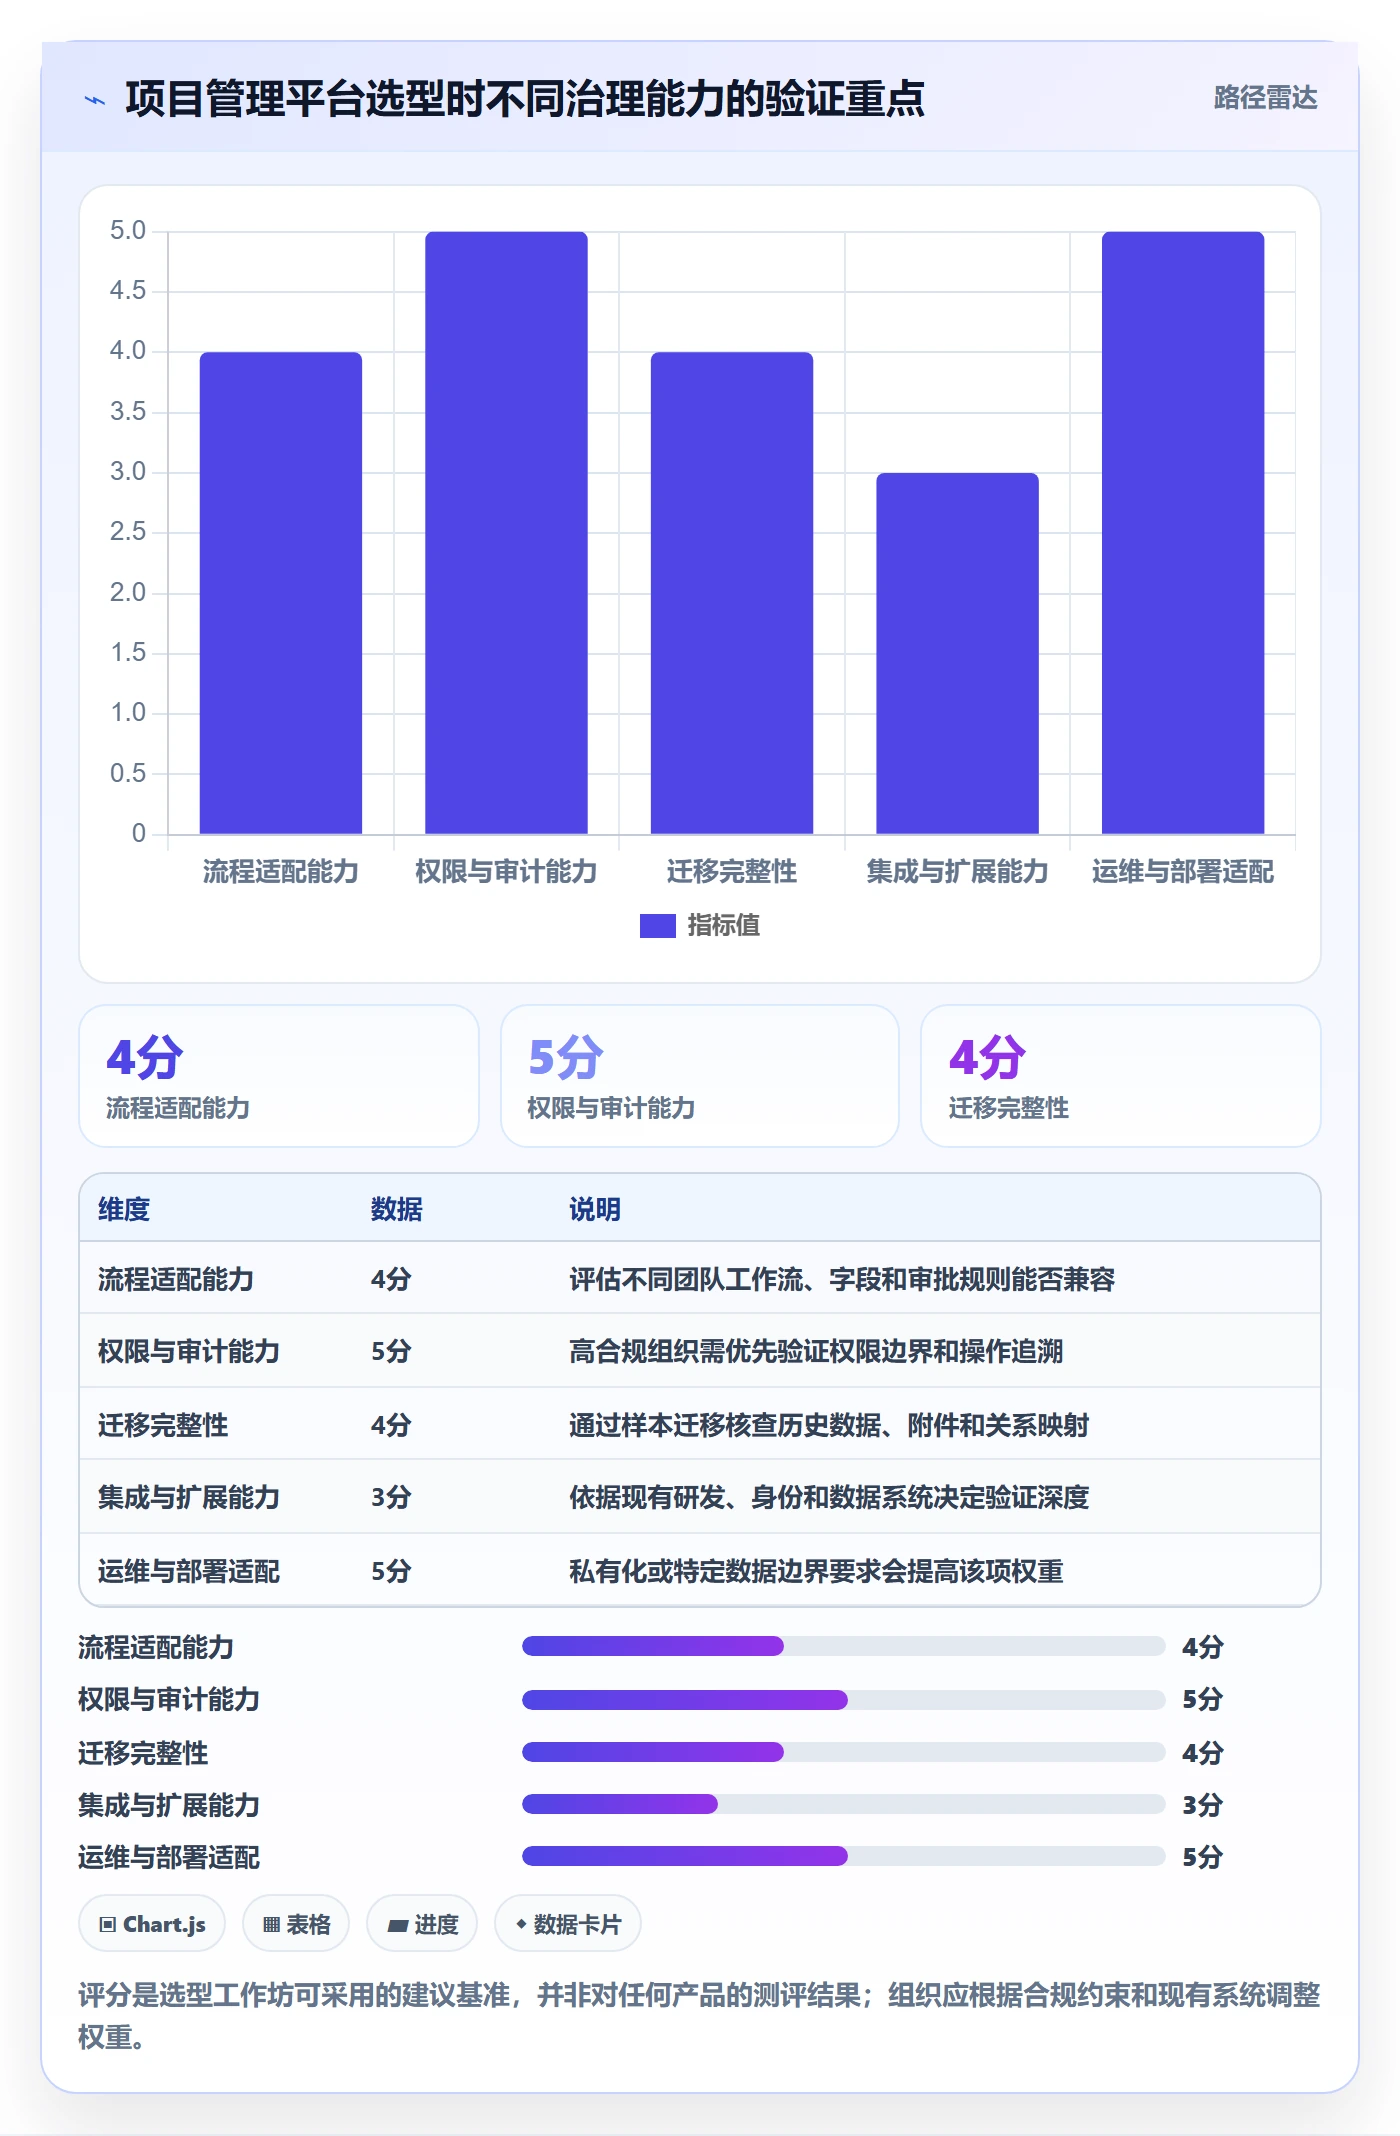Click the 集成与扩展能力 x-axis label under the chart
The height and width of the screenshot is (2136, 1400).
tap(957, 871)
